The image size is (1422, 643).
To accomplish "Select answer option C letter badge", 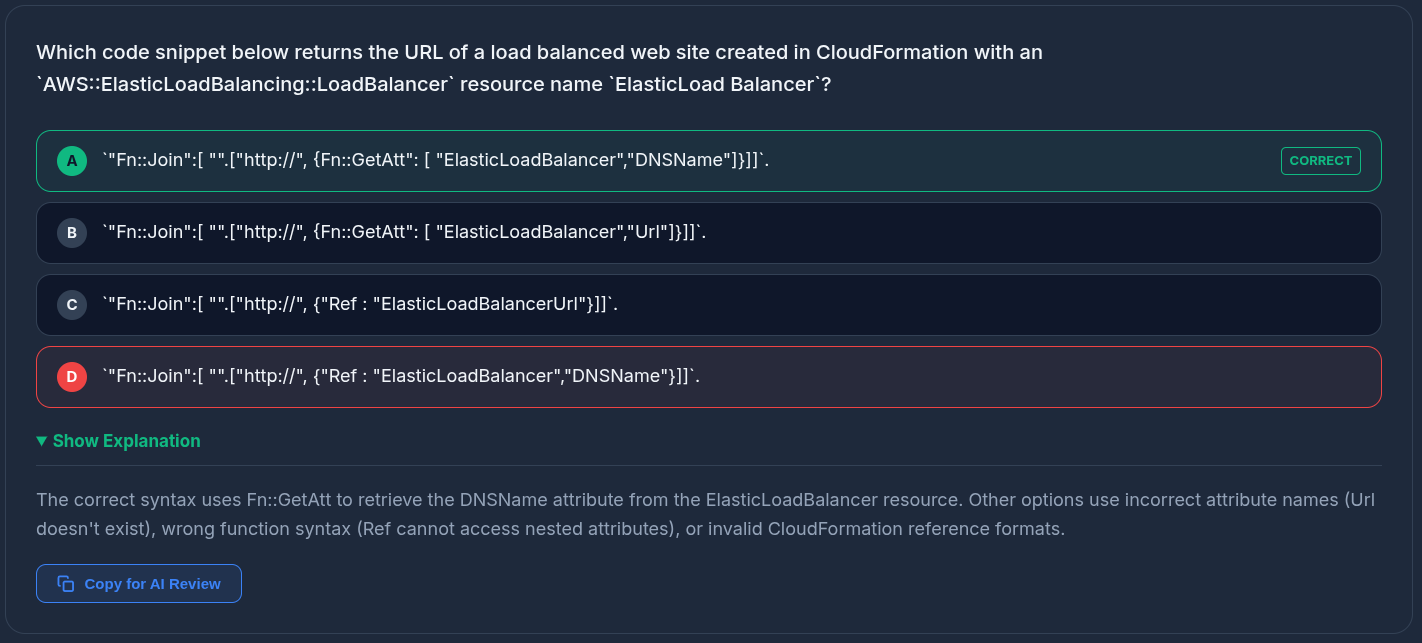I will click(x=72, y=305).
